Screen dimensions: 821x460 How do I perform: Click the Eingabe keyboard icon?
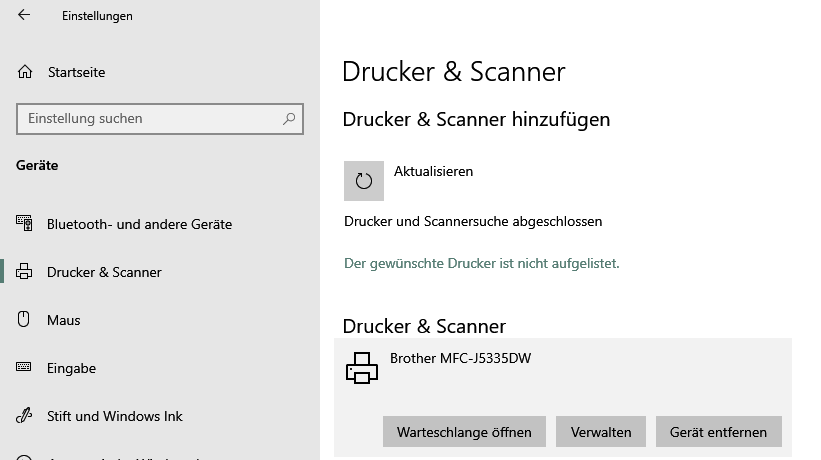24,367
